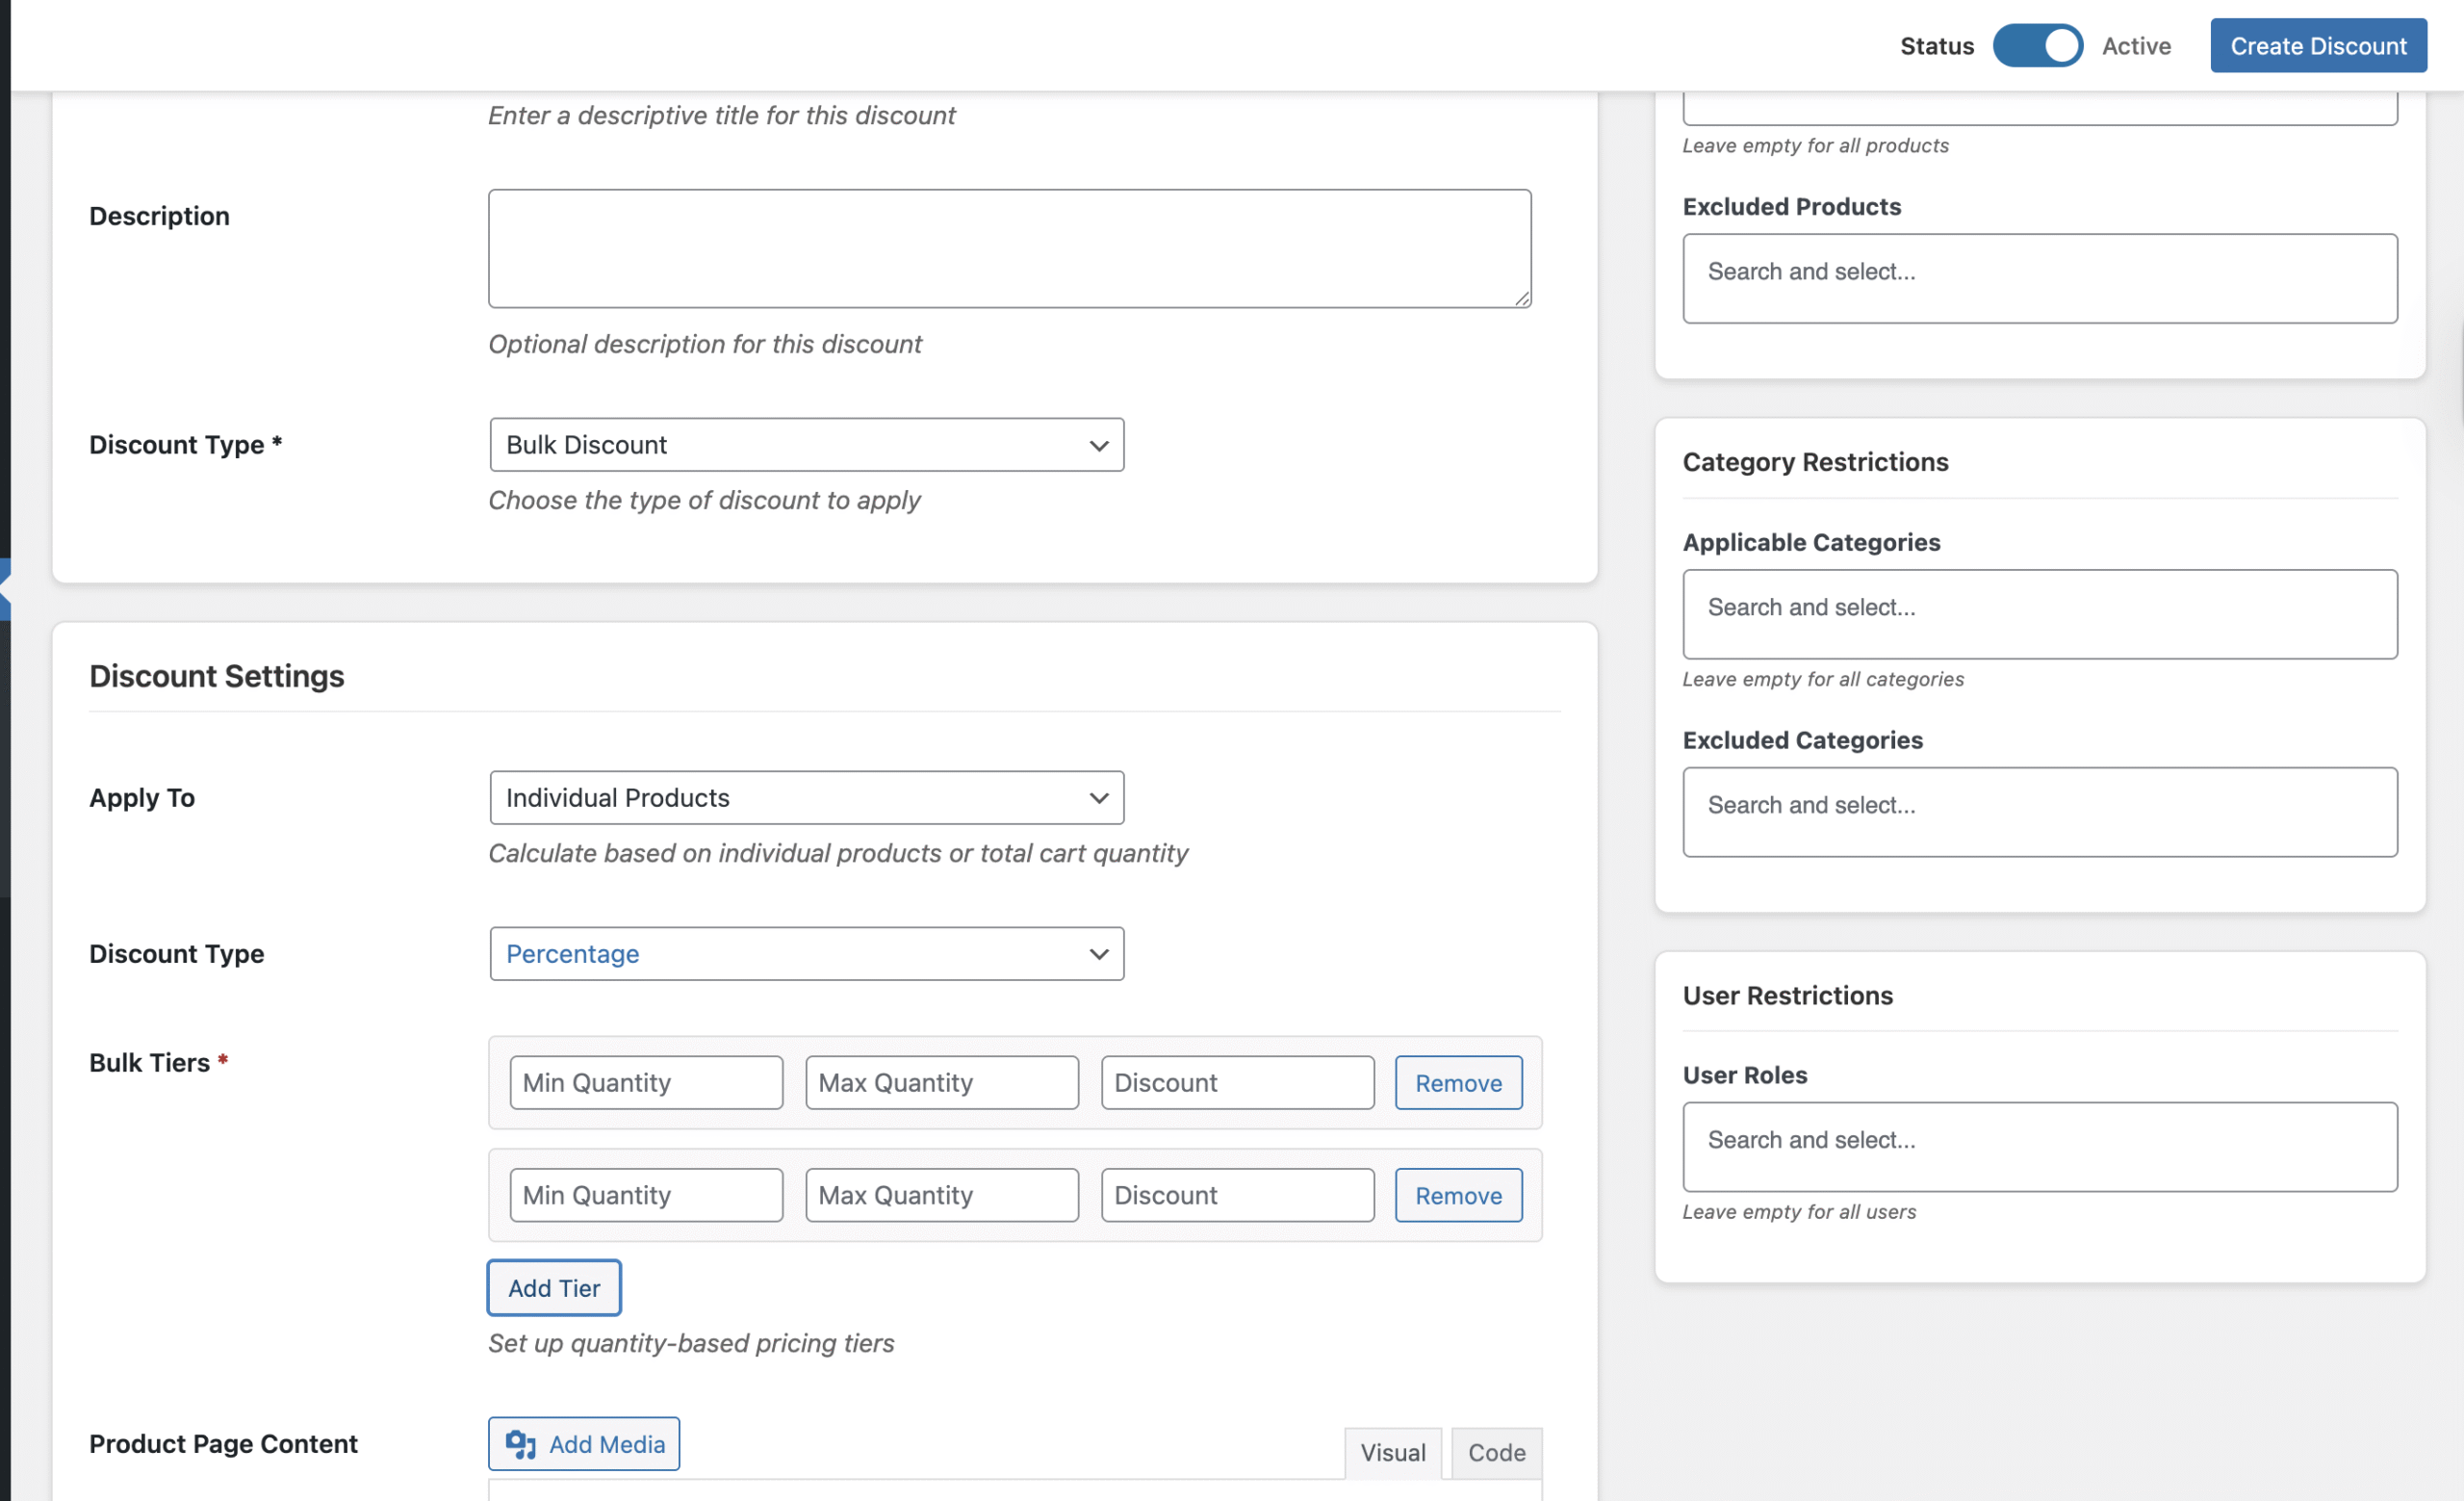The height and width of the screenshot is (1501, 2464).
Task: Click into the Description text area
Action: (1009, 248)
